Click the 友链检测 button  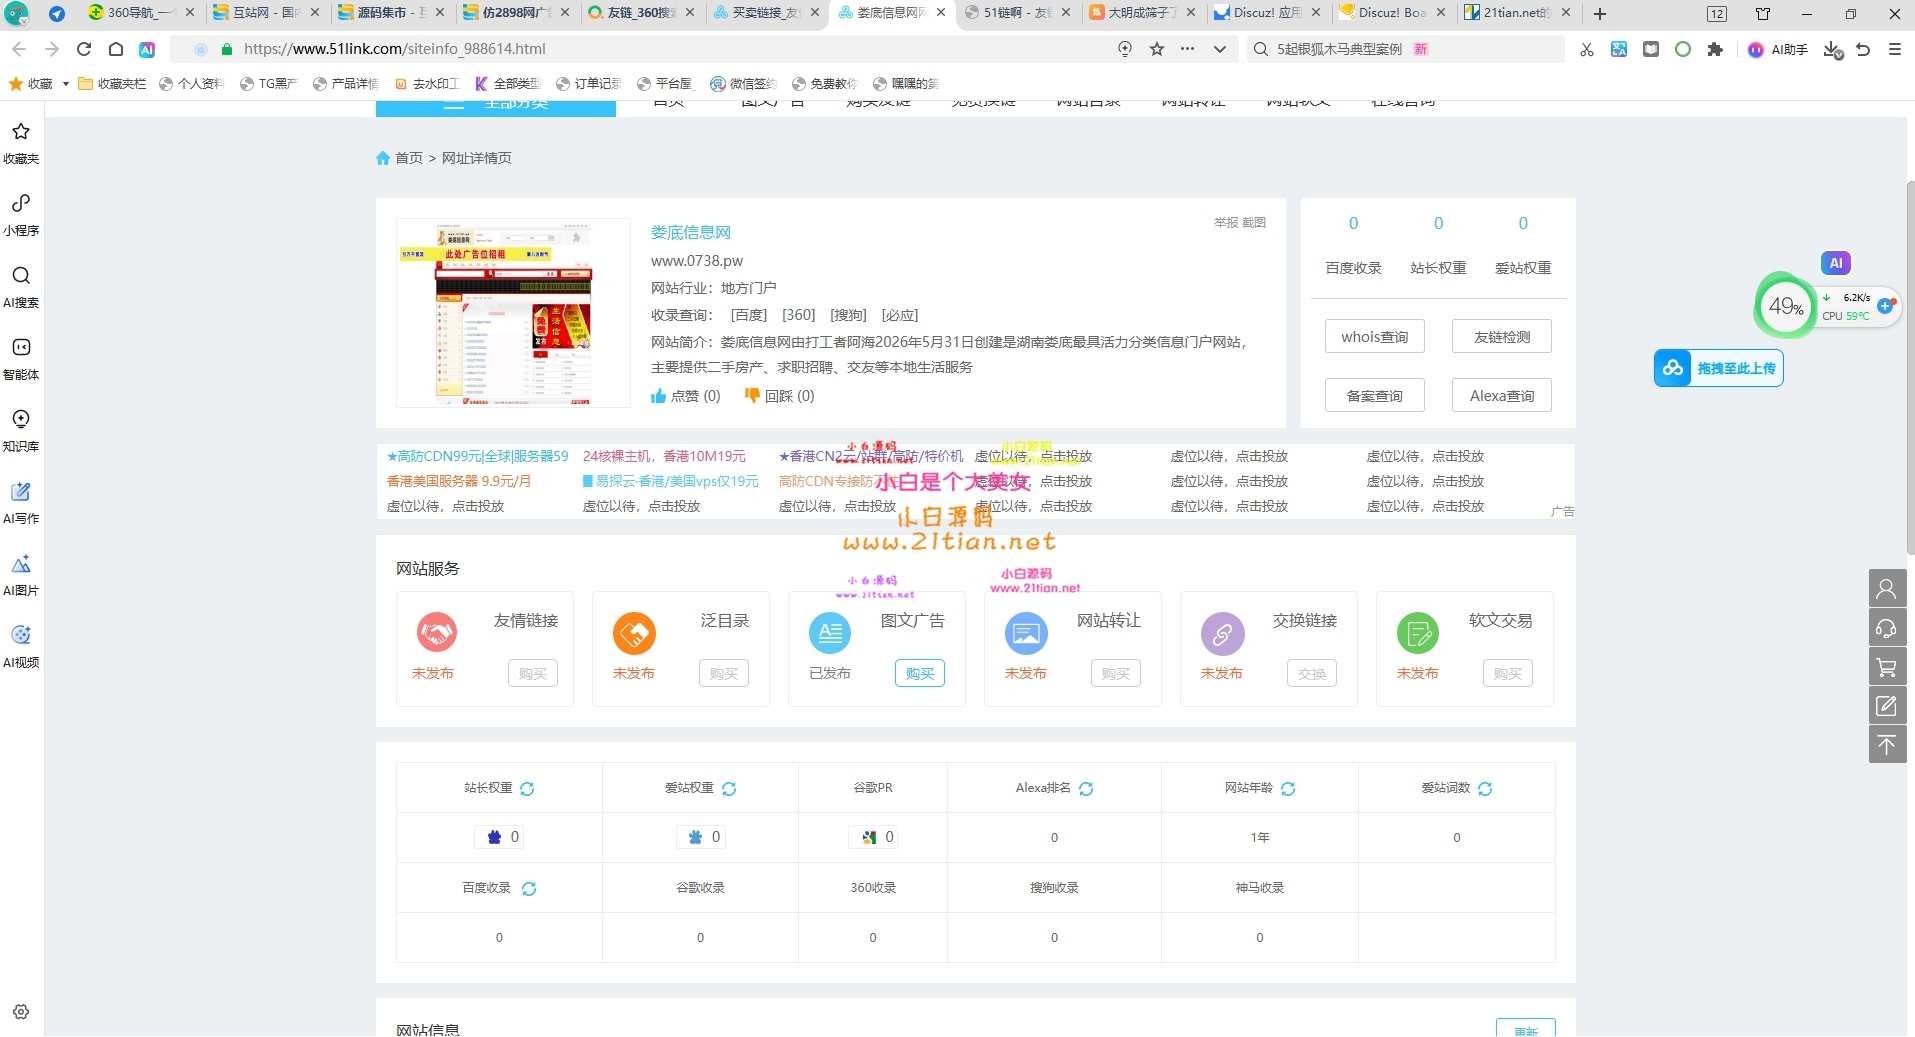(1502, 337)
